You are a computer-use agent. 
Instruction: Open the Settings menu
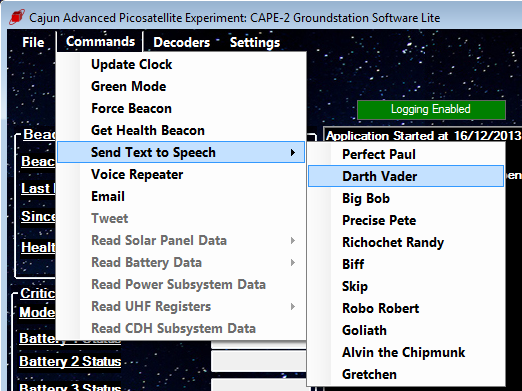(255, 42)
